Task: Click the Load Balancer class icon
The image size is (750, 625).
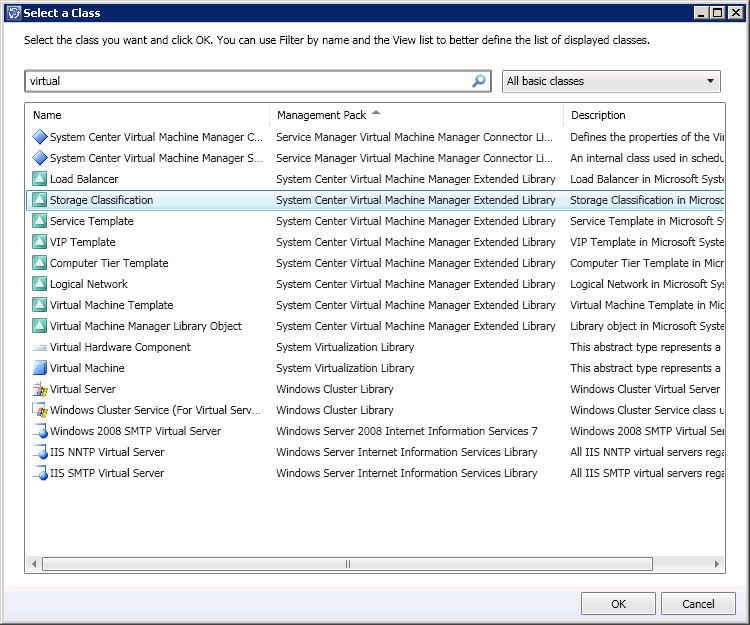Action: (40, 179)
